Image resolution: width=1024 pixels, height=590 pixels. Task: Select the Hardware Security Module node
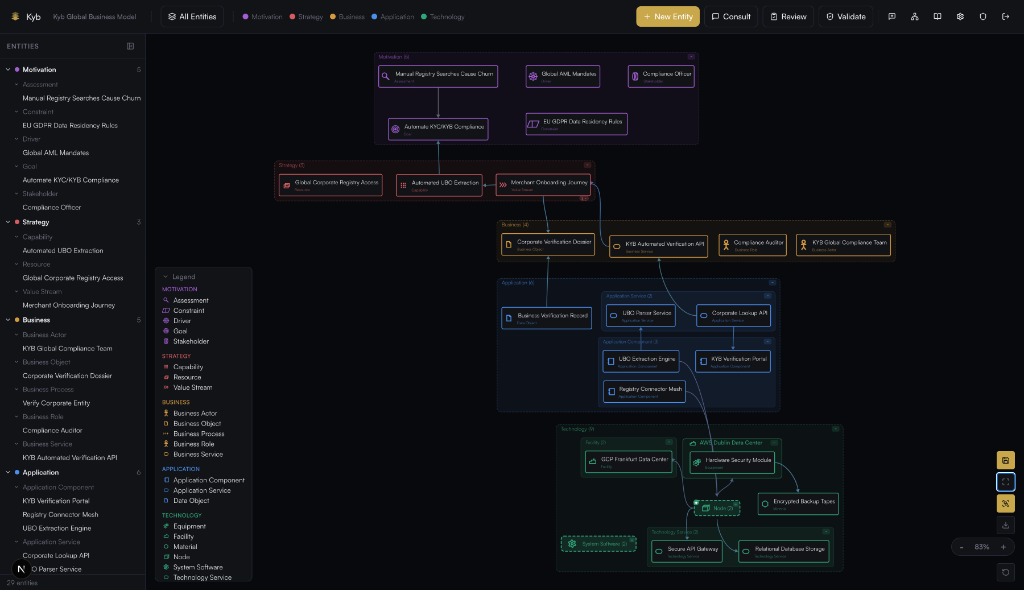pyautogui.click(x=732, y=462)
